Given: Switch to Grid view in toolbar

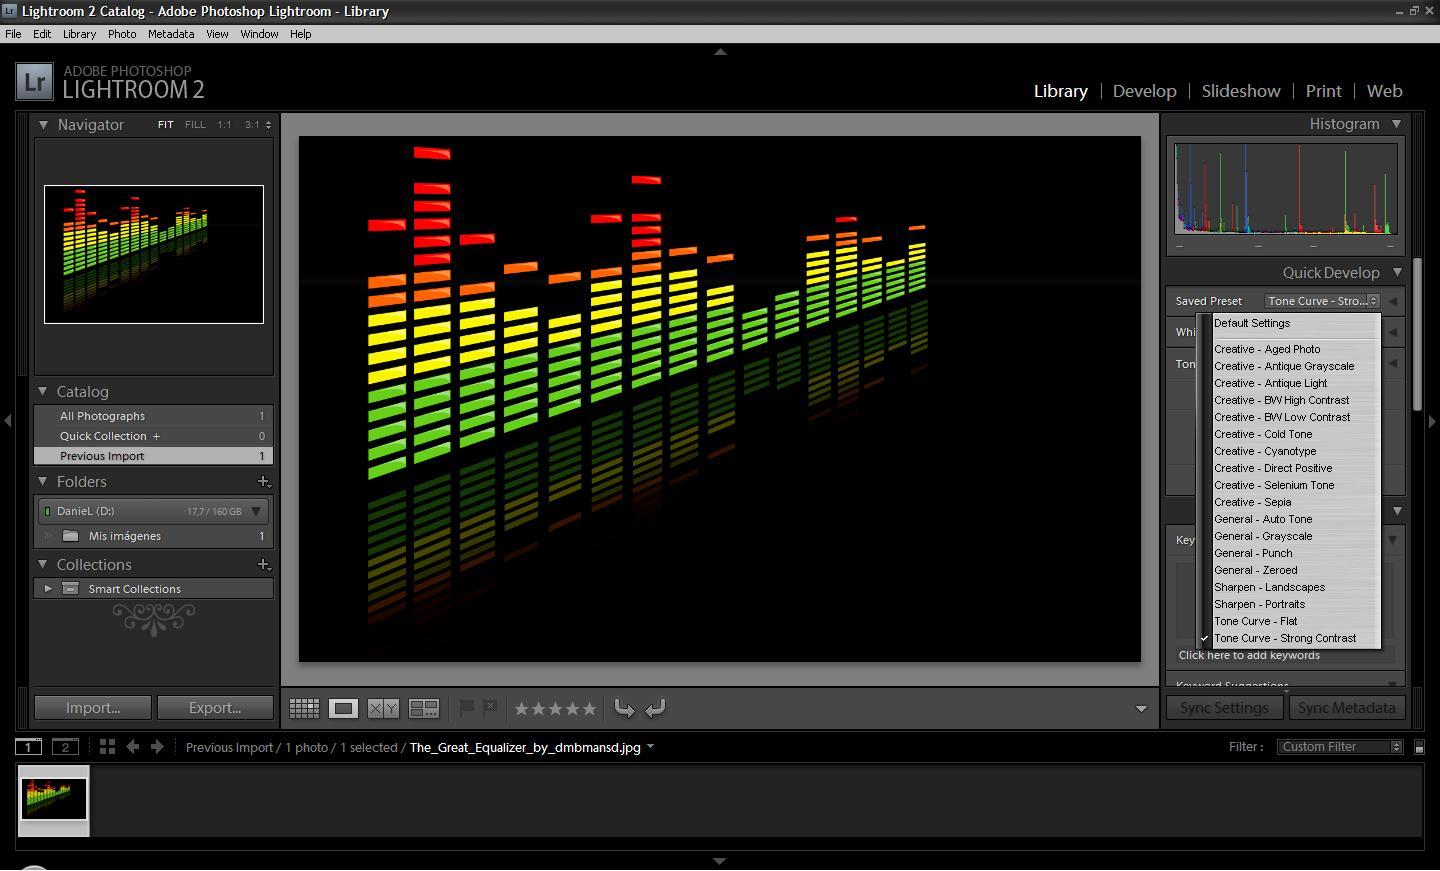Looking at the screenshot, I should click(304, 708).
